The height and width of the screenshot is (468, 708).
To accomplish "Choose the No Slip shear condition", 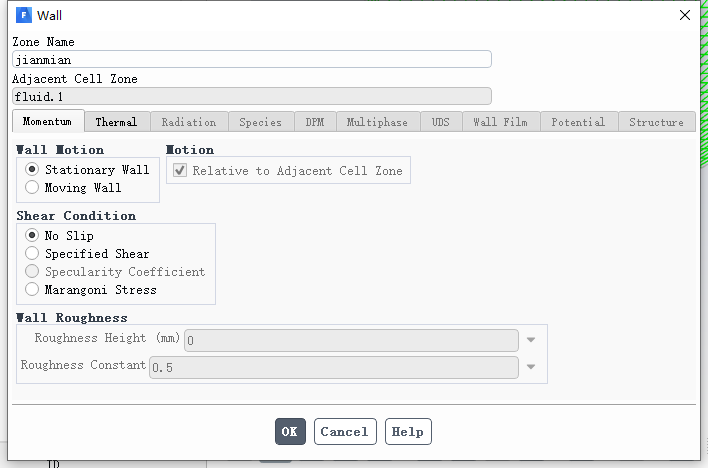I will click(x=32, y=235).
